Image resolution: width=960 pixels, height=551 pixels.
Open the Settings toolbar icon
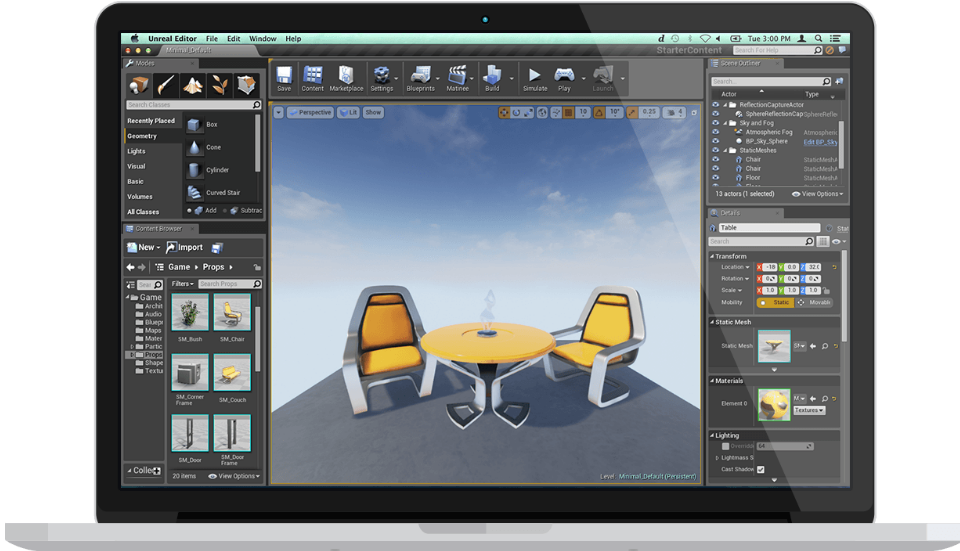point(381,75)
